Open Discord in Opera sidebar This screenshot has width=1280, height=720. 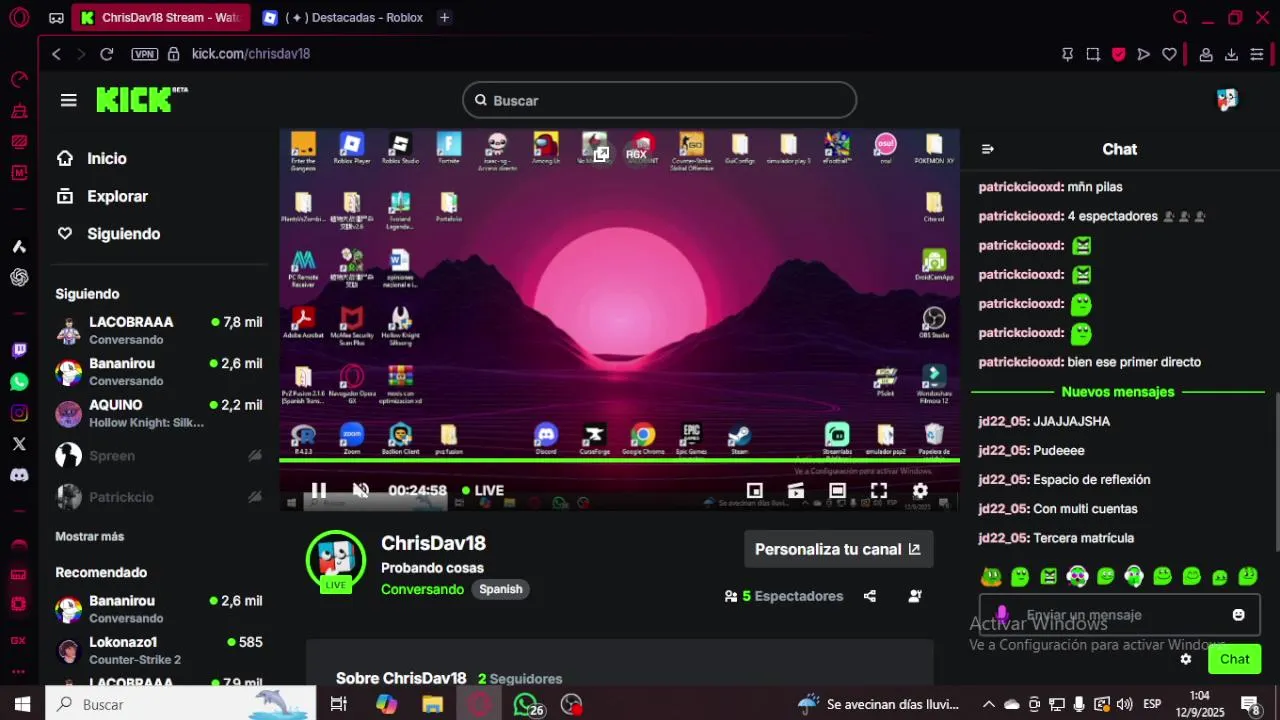(x=19, y=475)
